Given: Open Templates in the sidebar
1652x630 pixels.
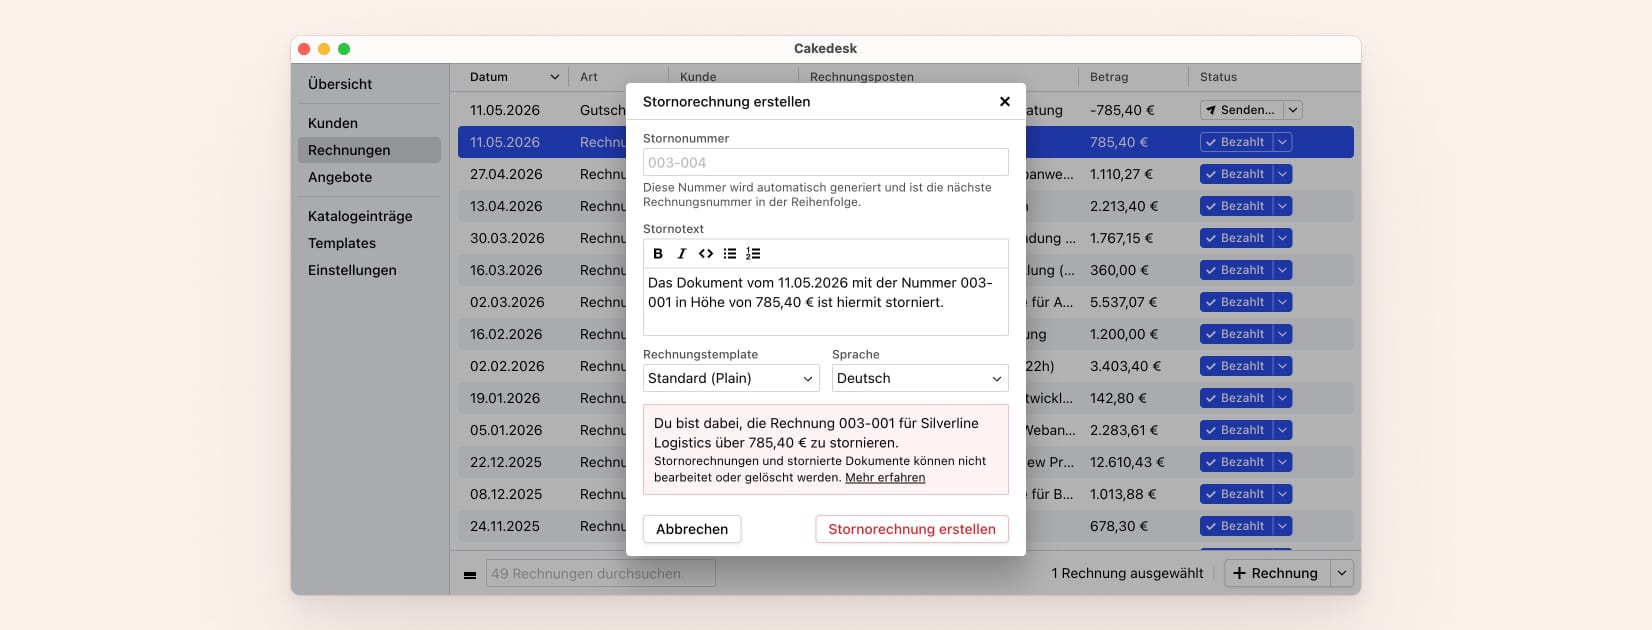Looking at the screenshot, I should pyautogui.click(x=342, y=243).
